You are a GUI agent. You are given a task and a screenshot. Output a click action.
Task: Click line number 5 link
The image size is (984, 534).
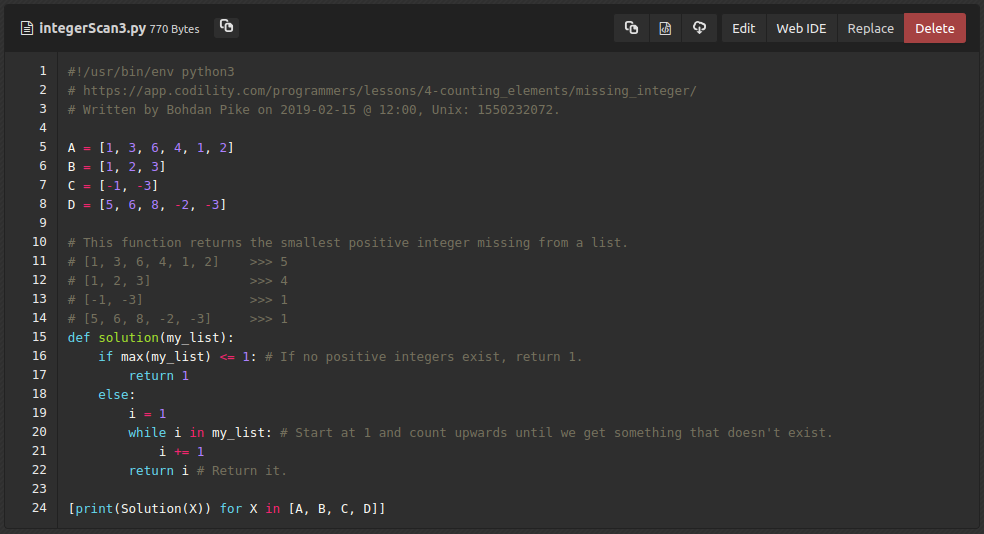tap(42, 147)
